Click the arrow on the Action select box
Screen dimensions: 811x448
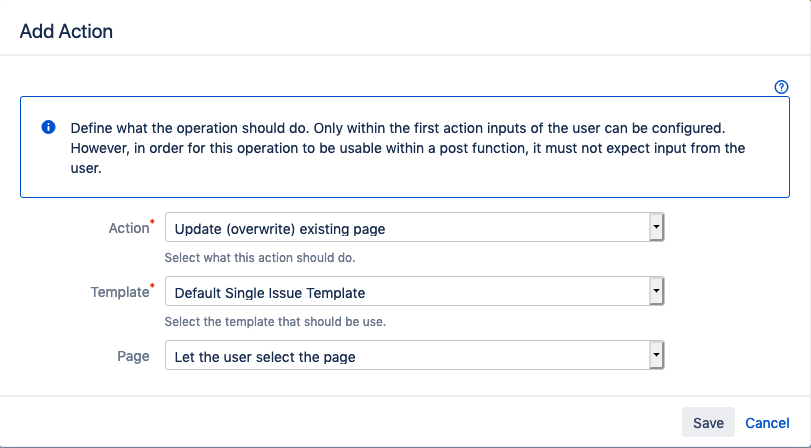tap(656, 228)
